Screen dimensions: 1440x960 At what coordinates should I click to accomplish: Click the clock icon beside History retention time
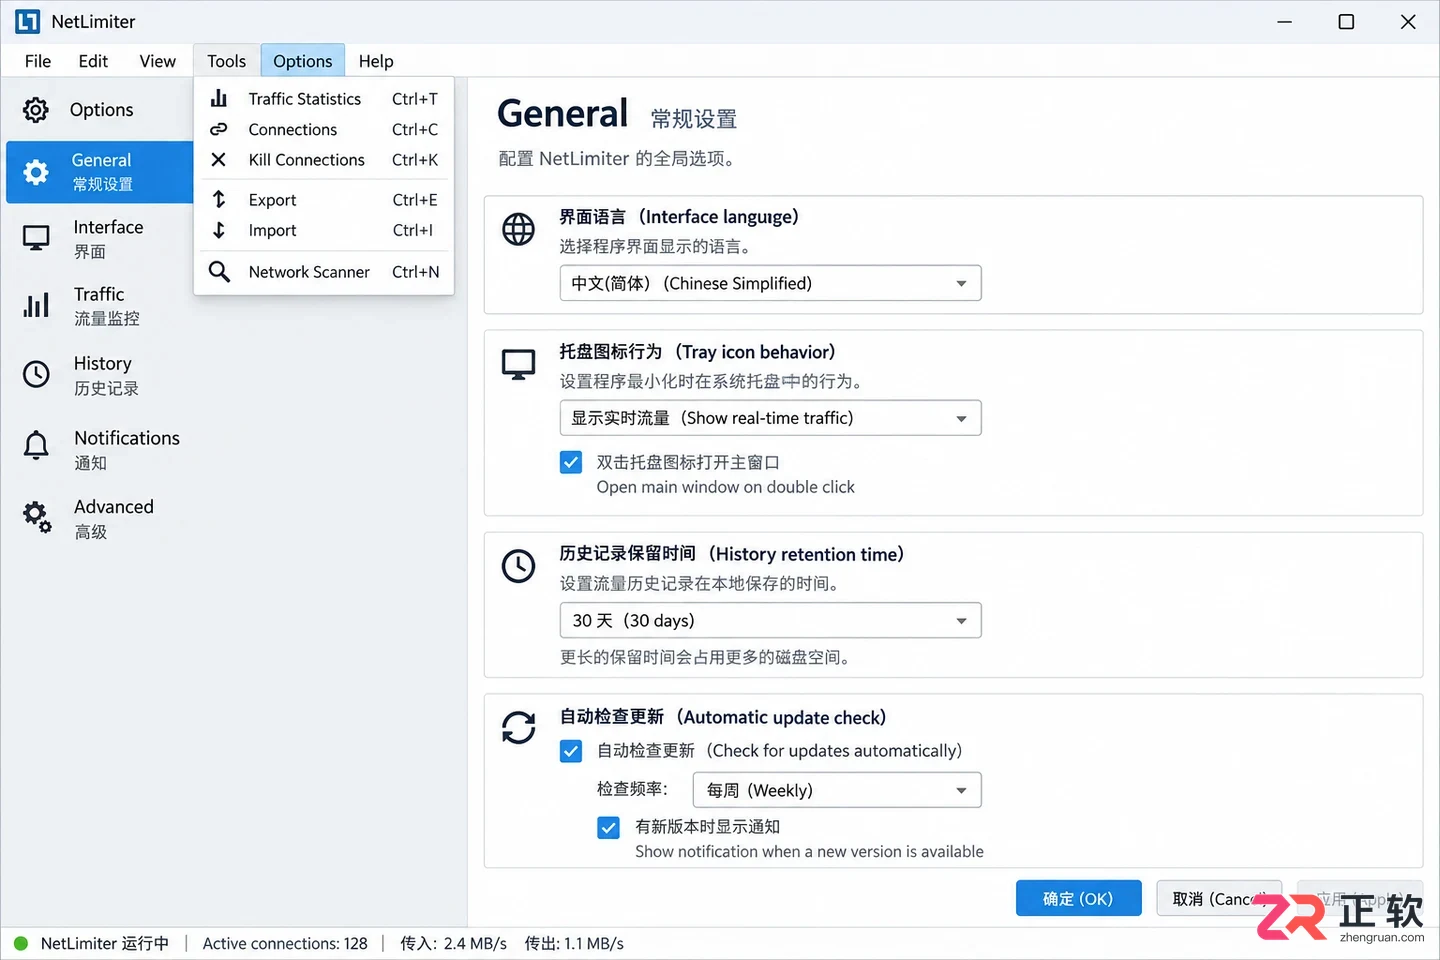[518, 566]
